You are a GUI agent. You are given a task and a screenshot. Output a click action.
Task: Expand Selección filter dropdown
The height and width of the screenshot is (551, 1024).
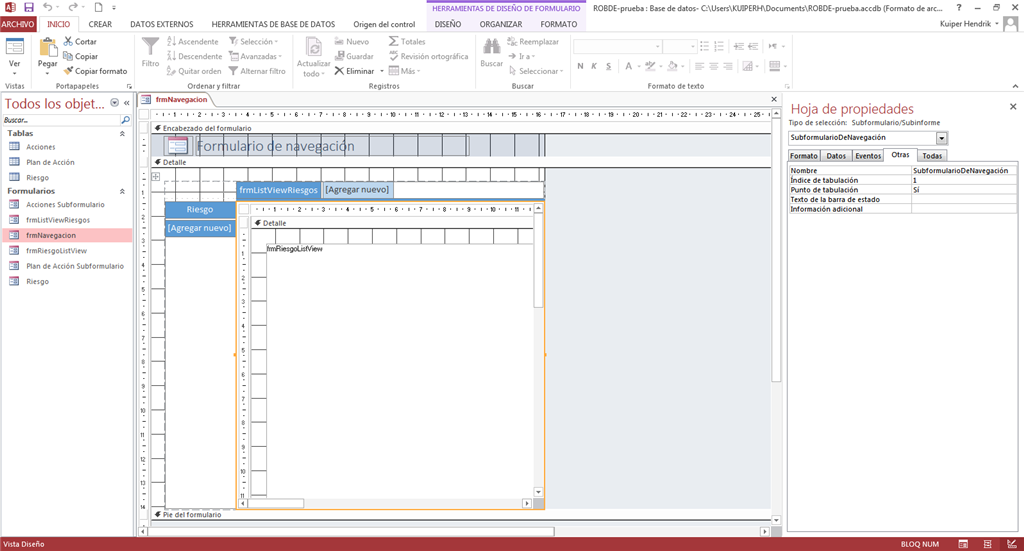[x=254, y=41]
